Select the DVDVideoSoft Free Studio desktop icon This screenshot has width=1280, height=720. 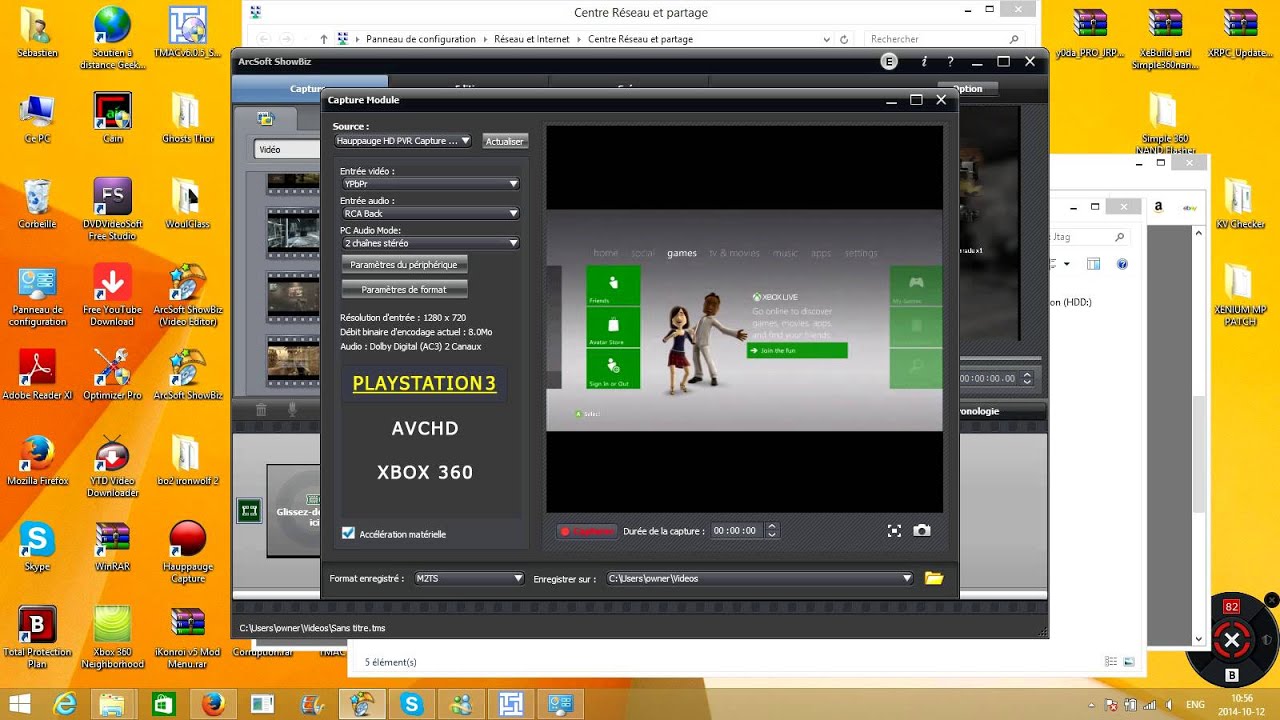pyautogui.click(x=112, y=209)
